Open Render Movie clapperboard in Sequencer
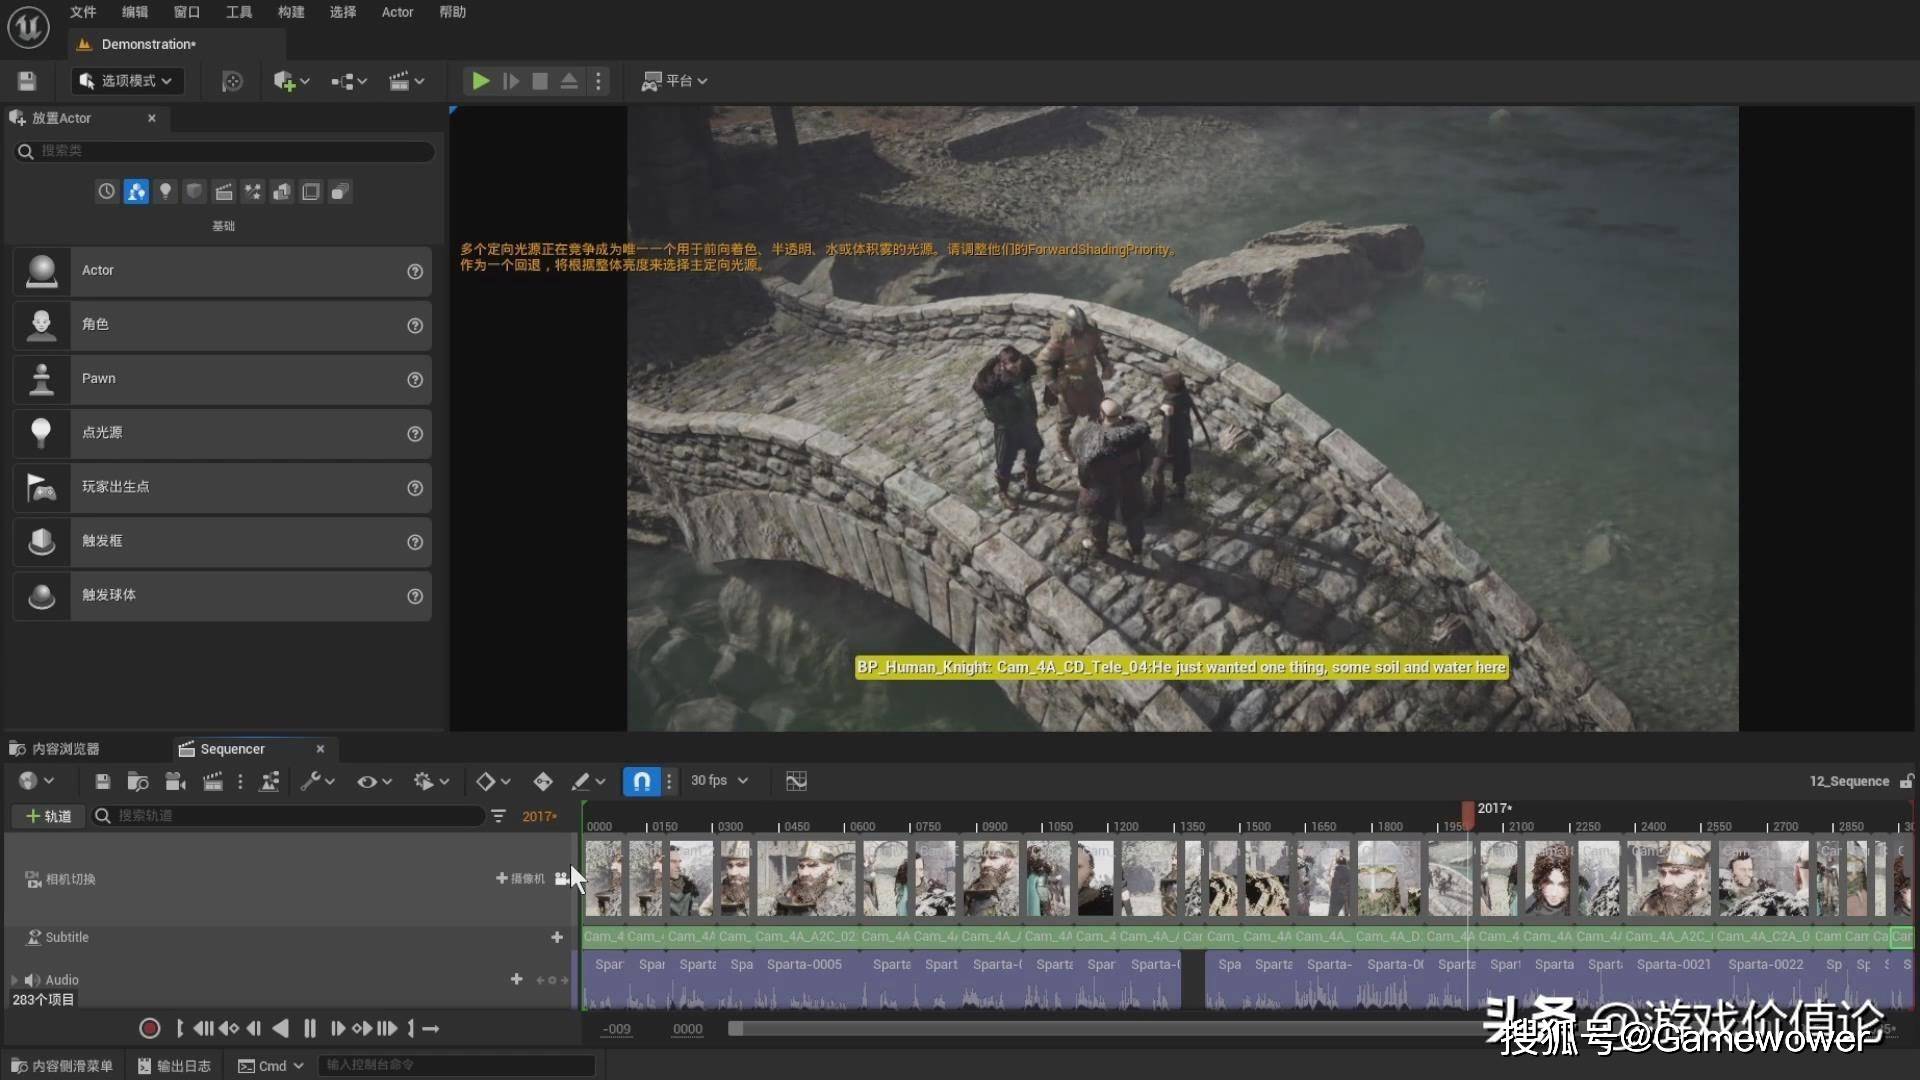This screenshot has width=1920, height=1080. tap(213, 781)
